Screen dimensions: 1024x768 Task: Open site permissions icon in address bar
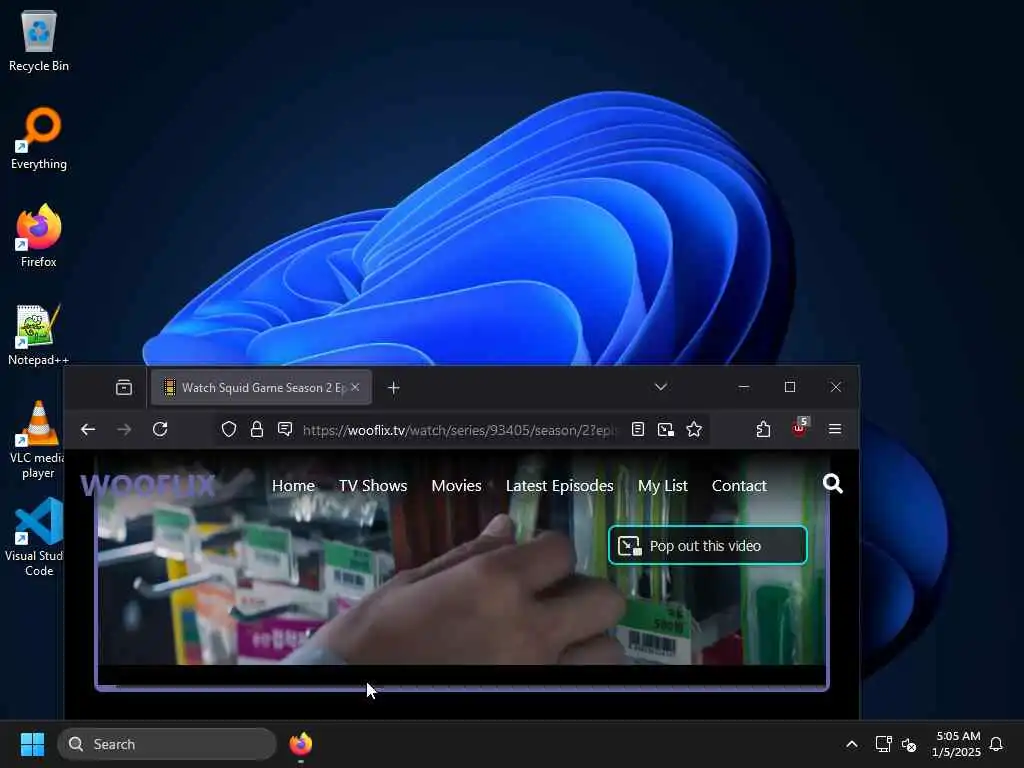pyautogui.click(x=285, y=429)
